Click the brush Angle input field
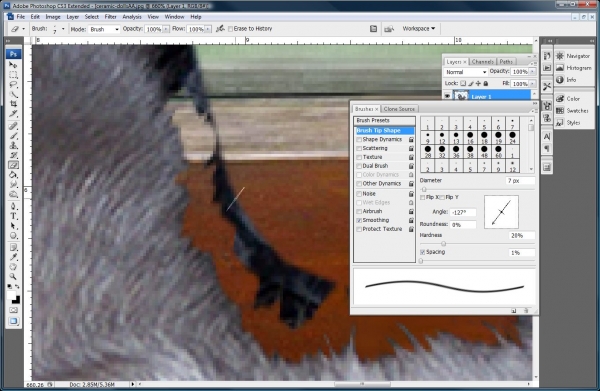 tap(463, 212)
